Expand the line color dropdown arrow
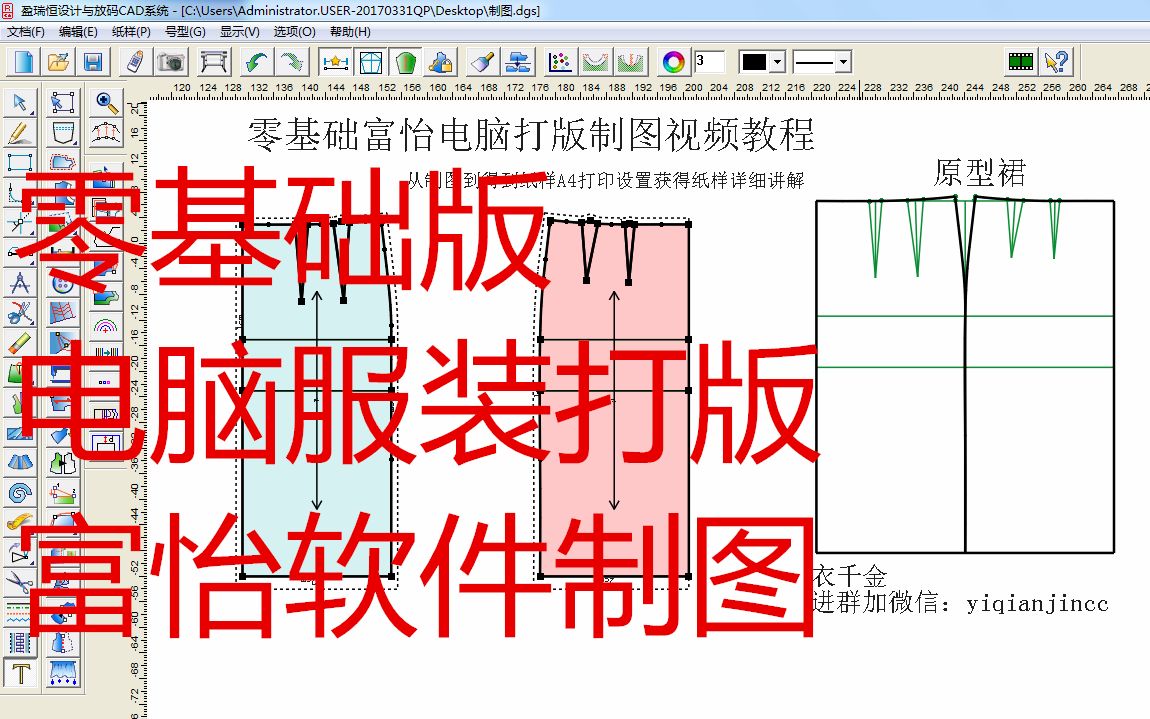This screenshot has width=1150, height=719. [778, 62]
